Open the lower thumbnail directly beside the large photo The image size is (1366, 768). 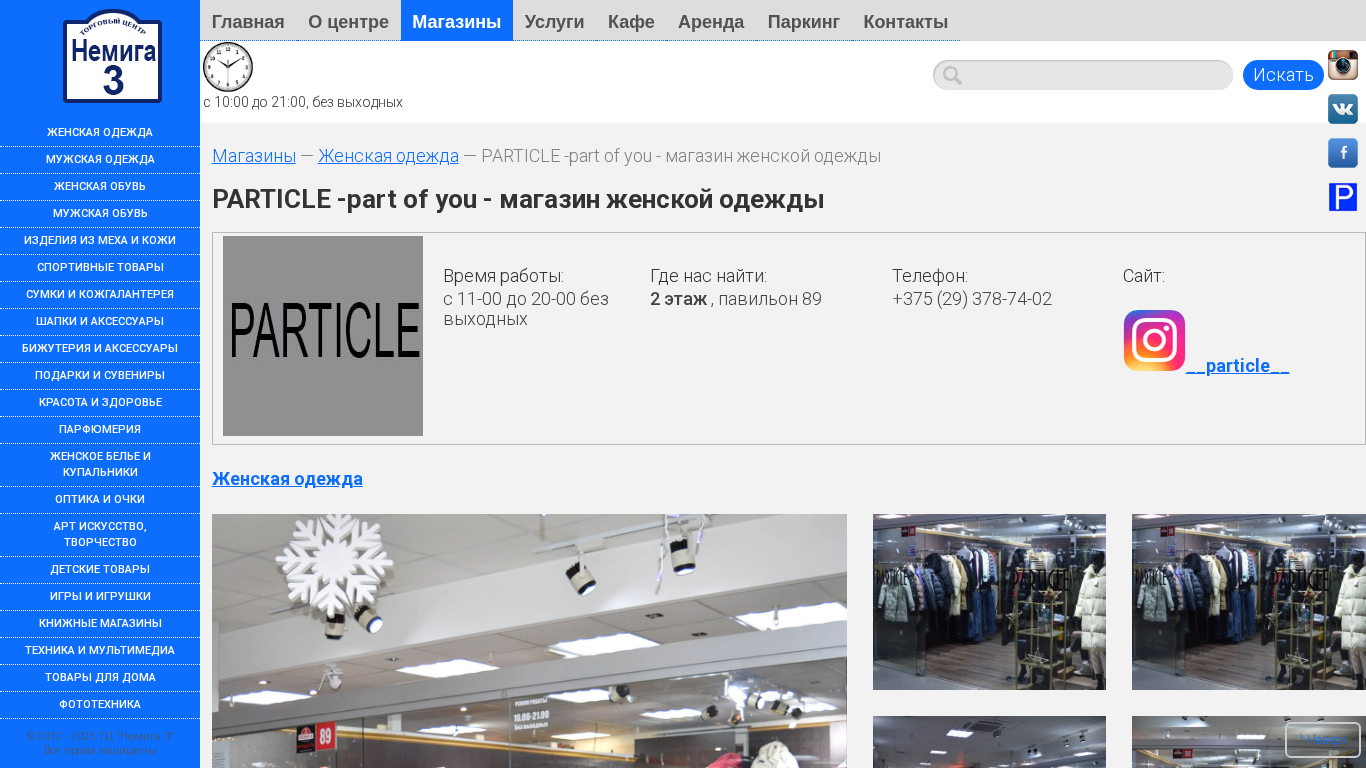coord(989,742)
